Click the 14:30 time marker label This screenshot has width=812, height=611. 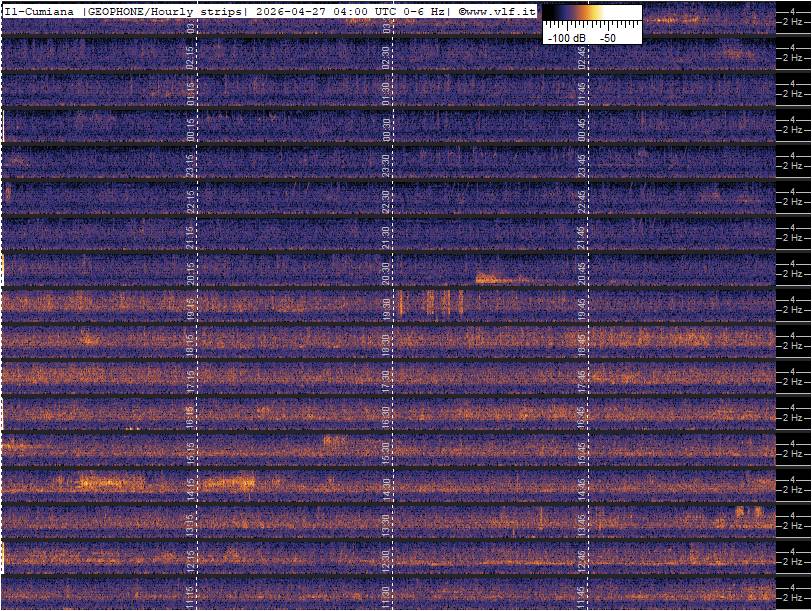click(386, 488)
